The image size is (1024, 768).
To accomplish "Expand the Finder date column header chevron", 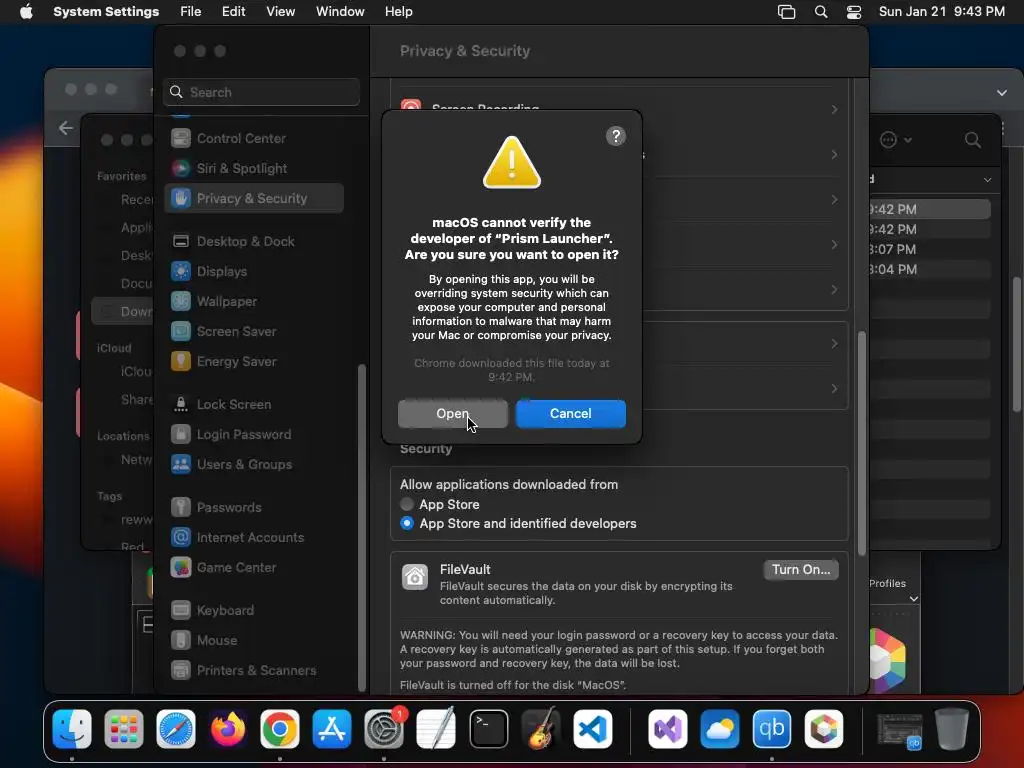I will tap(987, 180).
